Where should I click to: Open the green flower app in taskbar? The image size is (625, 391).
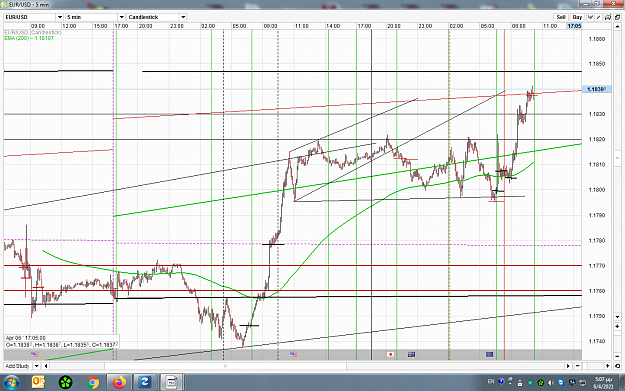[x=65, y=383]
